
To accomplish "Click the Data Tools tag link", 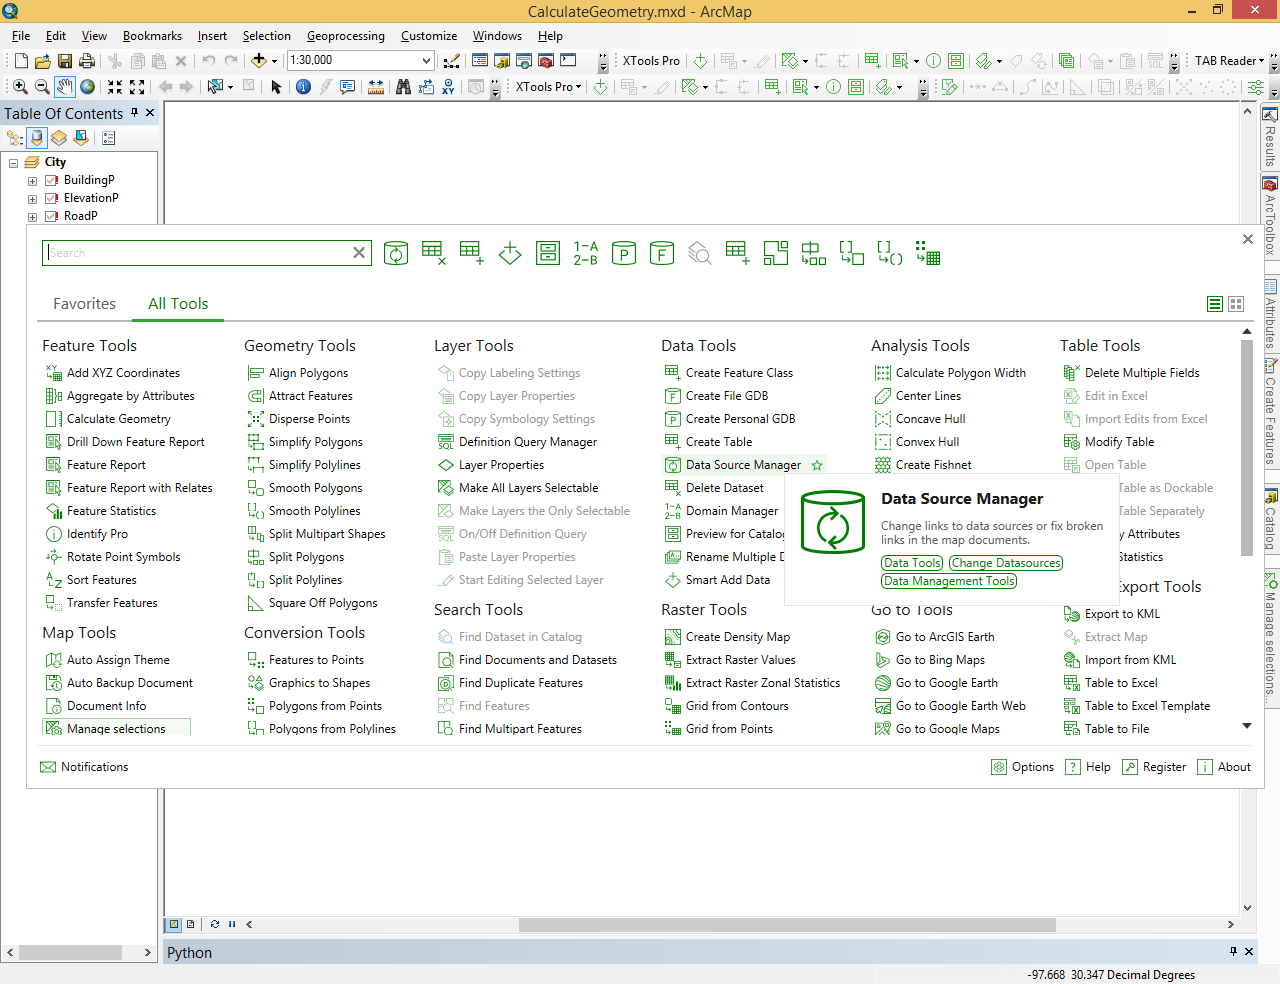I will (x=912, y=563).
